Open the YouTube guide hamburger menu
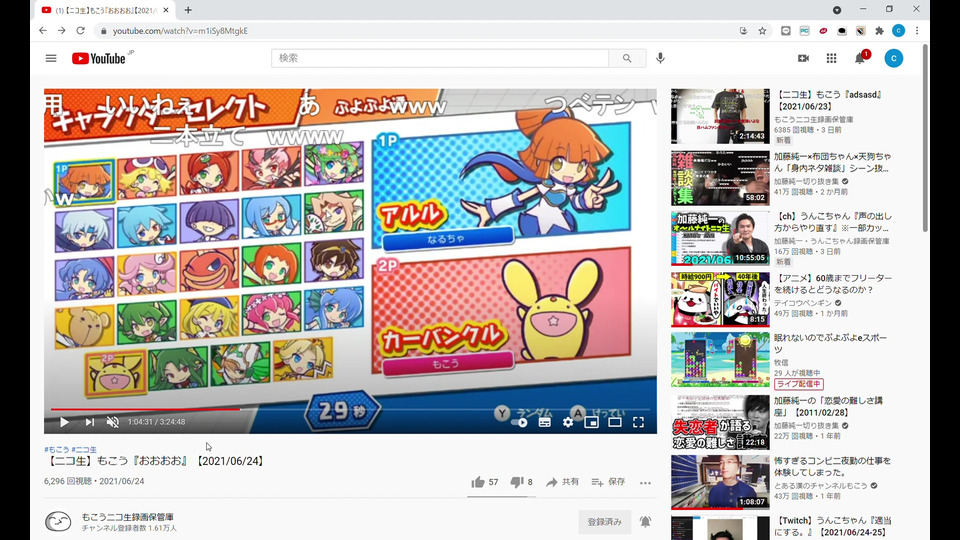 pyautogui.click(x=51, y=58)
